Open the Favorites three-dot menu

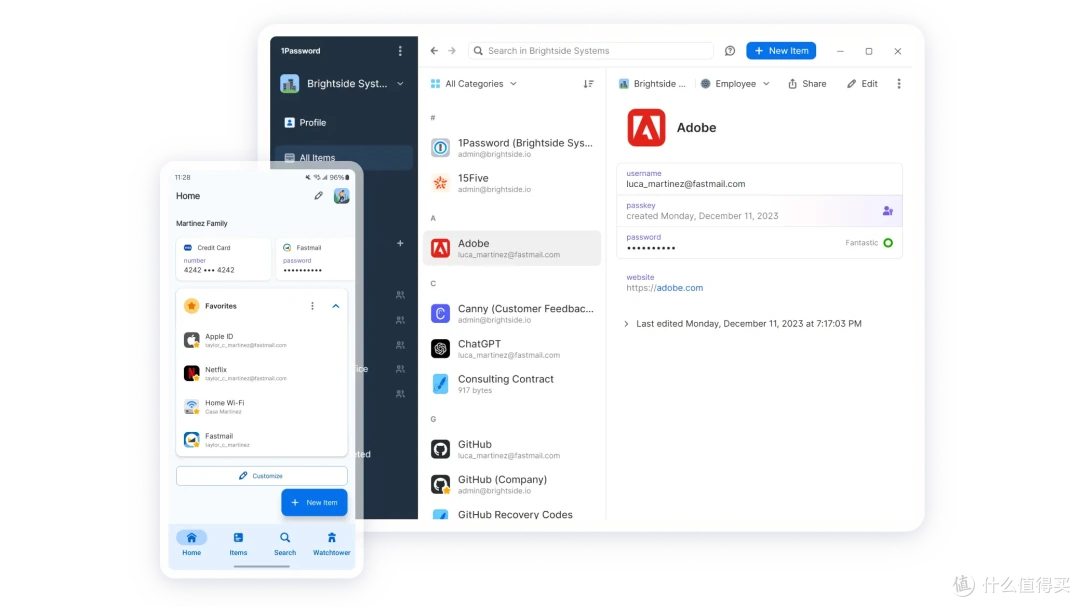(312, 306)
